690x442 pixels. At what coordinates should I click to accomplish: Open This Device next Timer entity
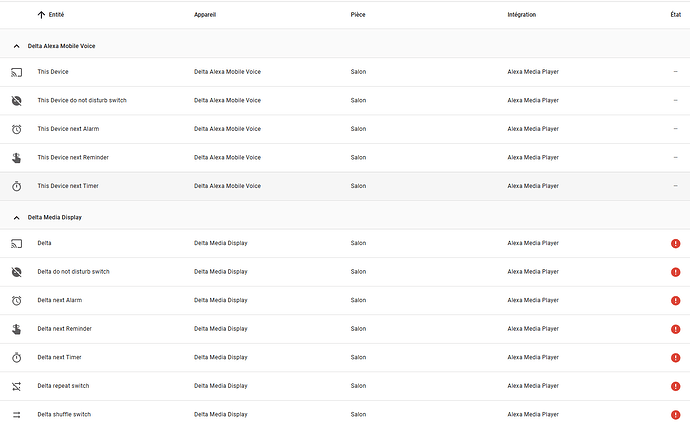pyautogui.click(x=68, y=186)
